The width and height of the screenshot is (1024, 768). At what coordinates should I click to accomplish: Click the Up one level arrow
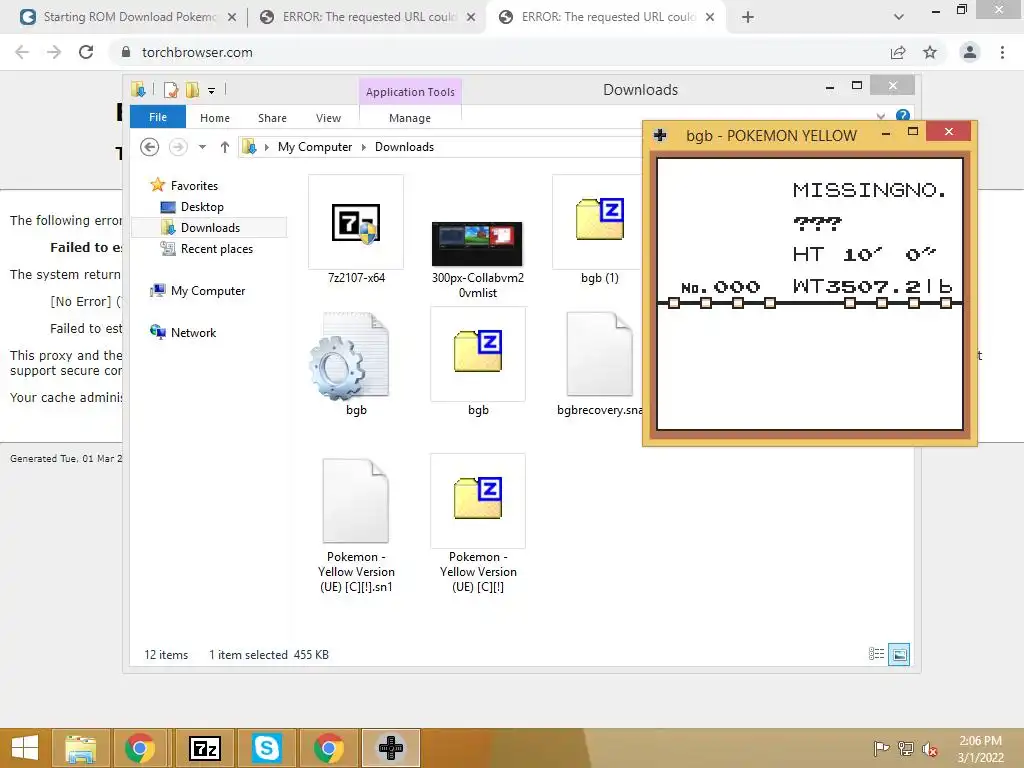pyautogui.click(x=225, y=147)
